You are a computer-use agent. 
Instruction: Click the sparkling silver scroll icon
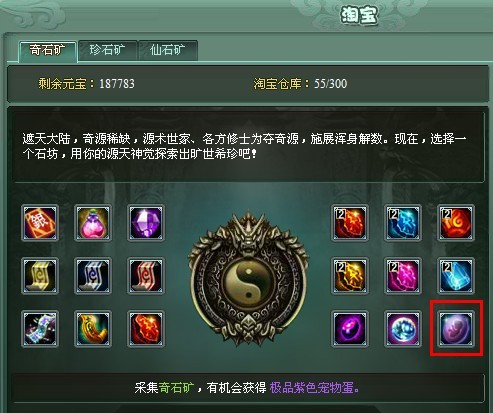tap(40, 329)
